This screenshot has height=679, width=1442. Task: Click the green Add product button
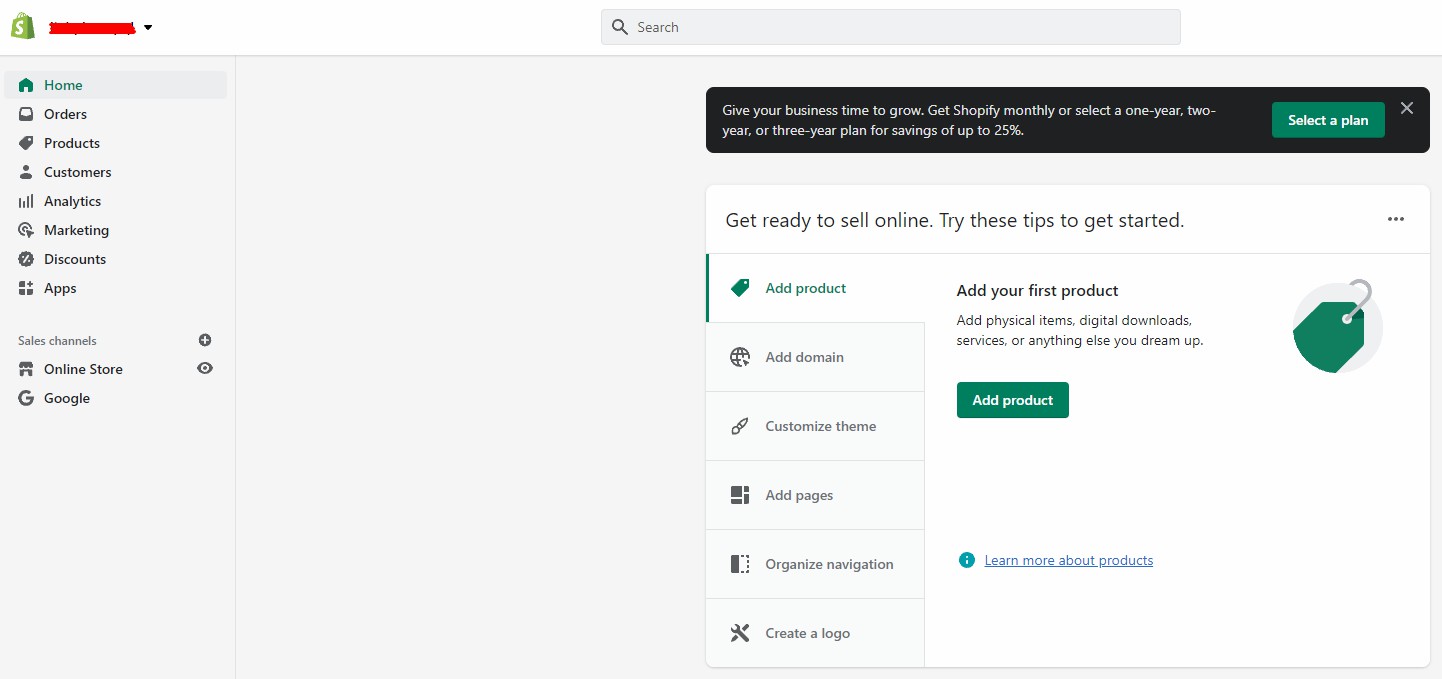tap(1012, 400)
